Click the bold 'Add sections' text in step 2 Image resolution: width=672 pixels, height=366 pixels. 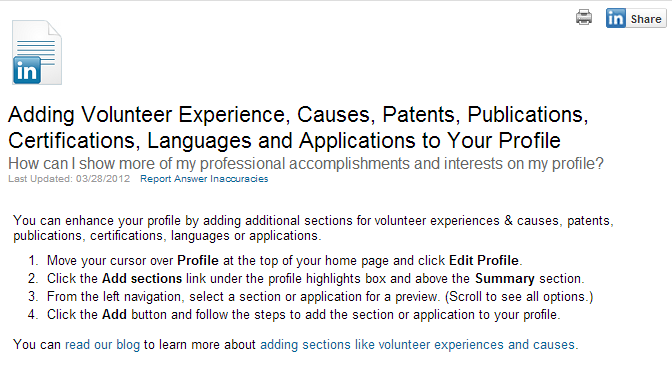(142, 279)
